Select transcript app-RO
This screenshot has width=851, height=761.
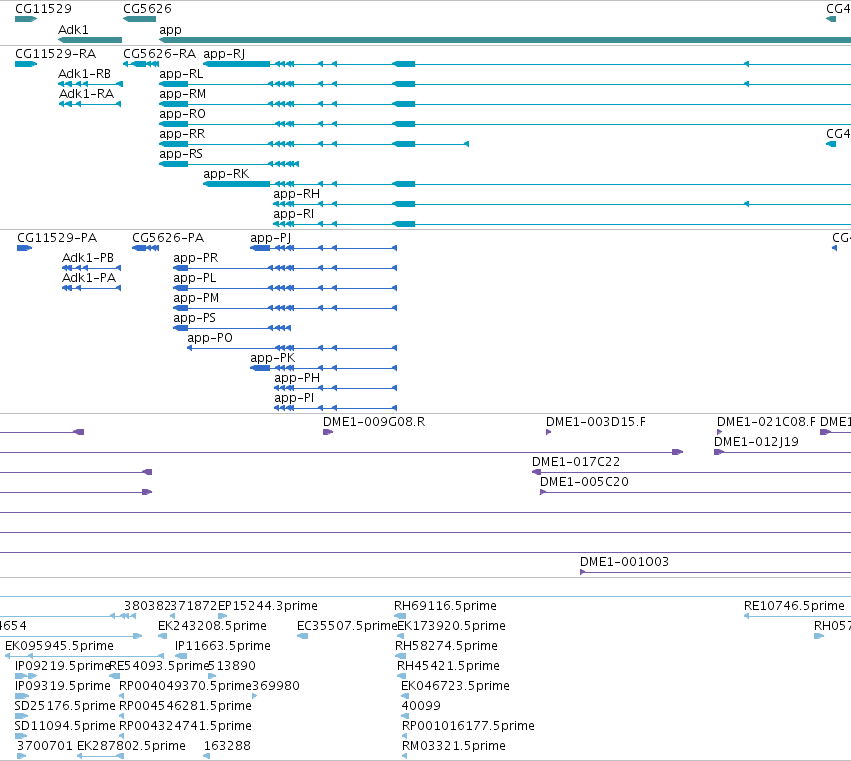(505, 124)
